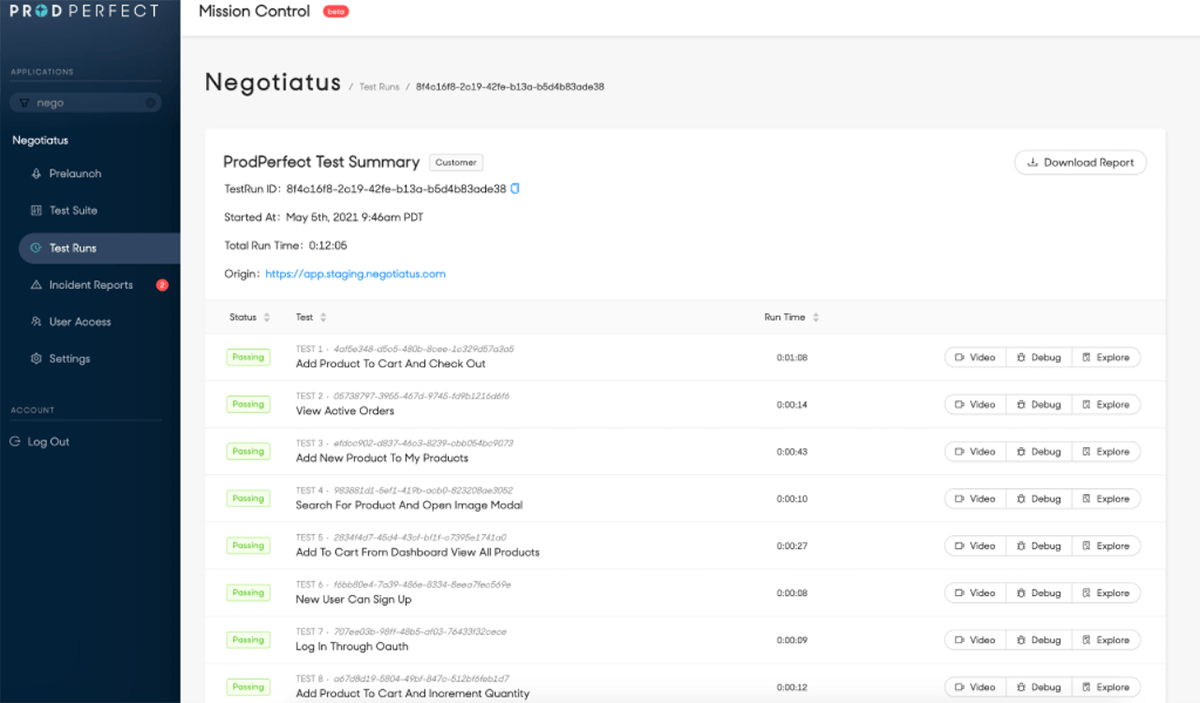Open Video for Add Product To Cart And Check Out

tap(975, 358)
